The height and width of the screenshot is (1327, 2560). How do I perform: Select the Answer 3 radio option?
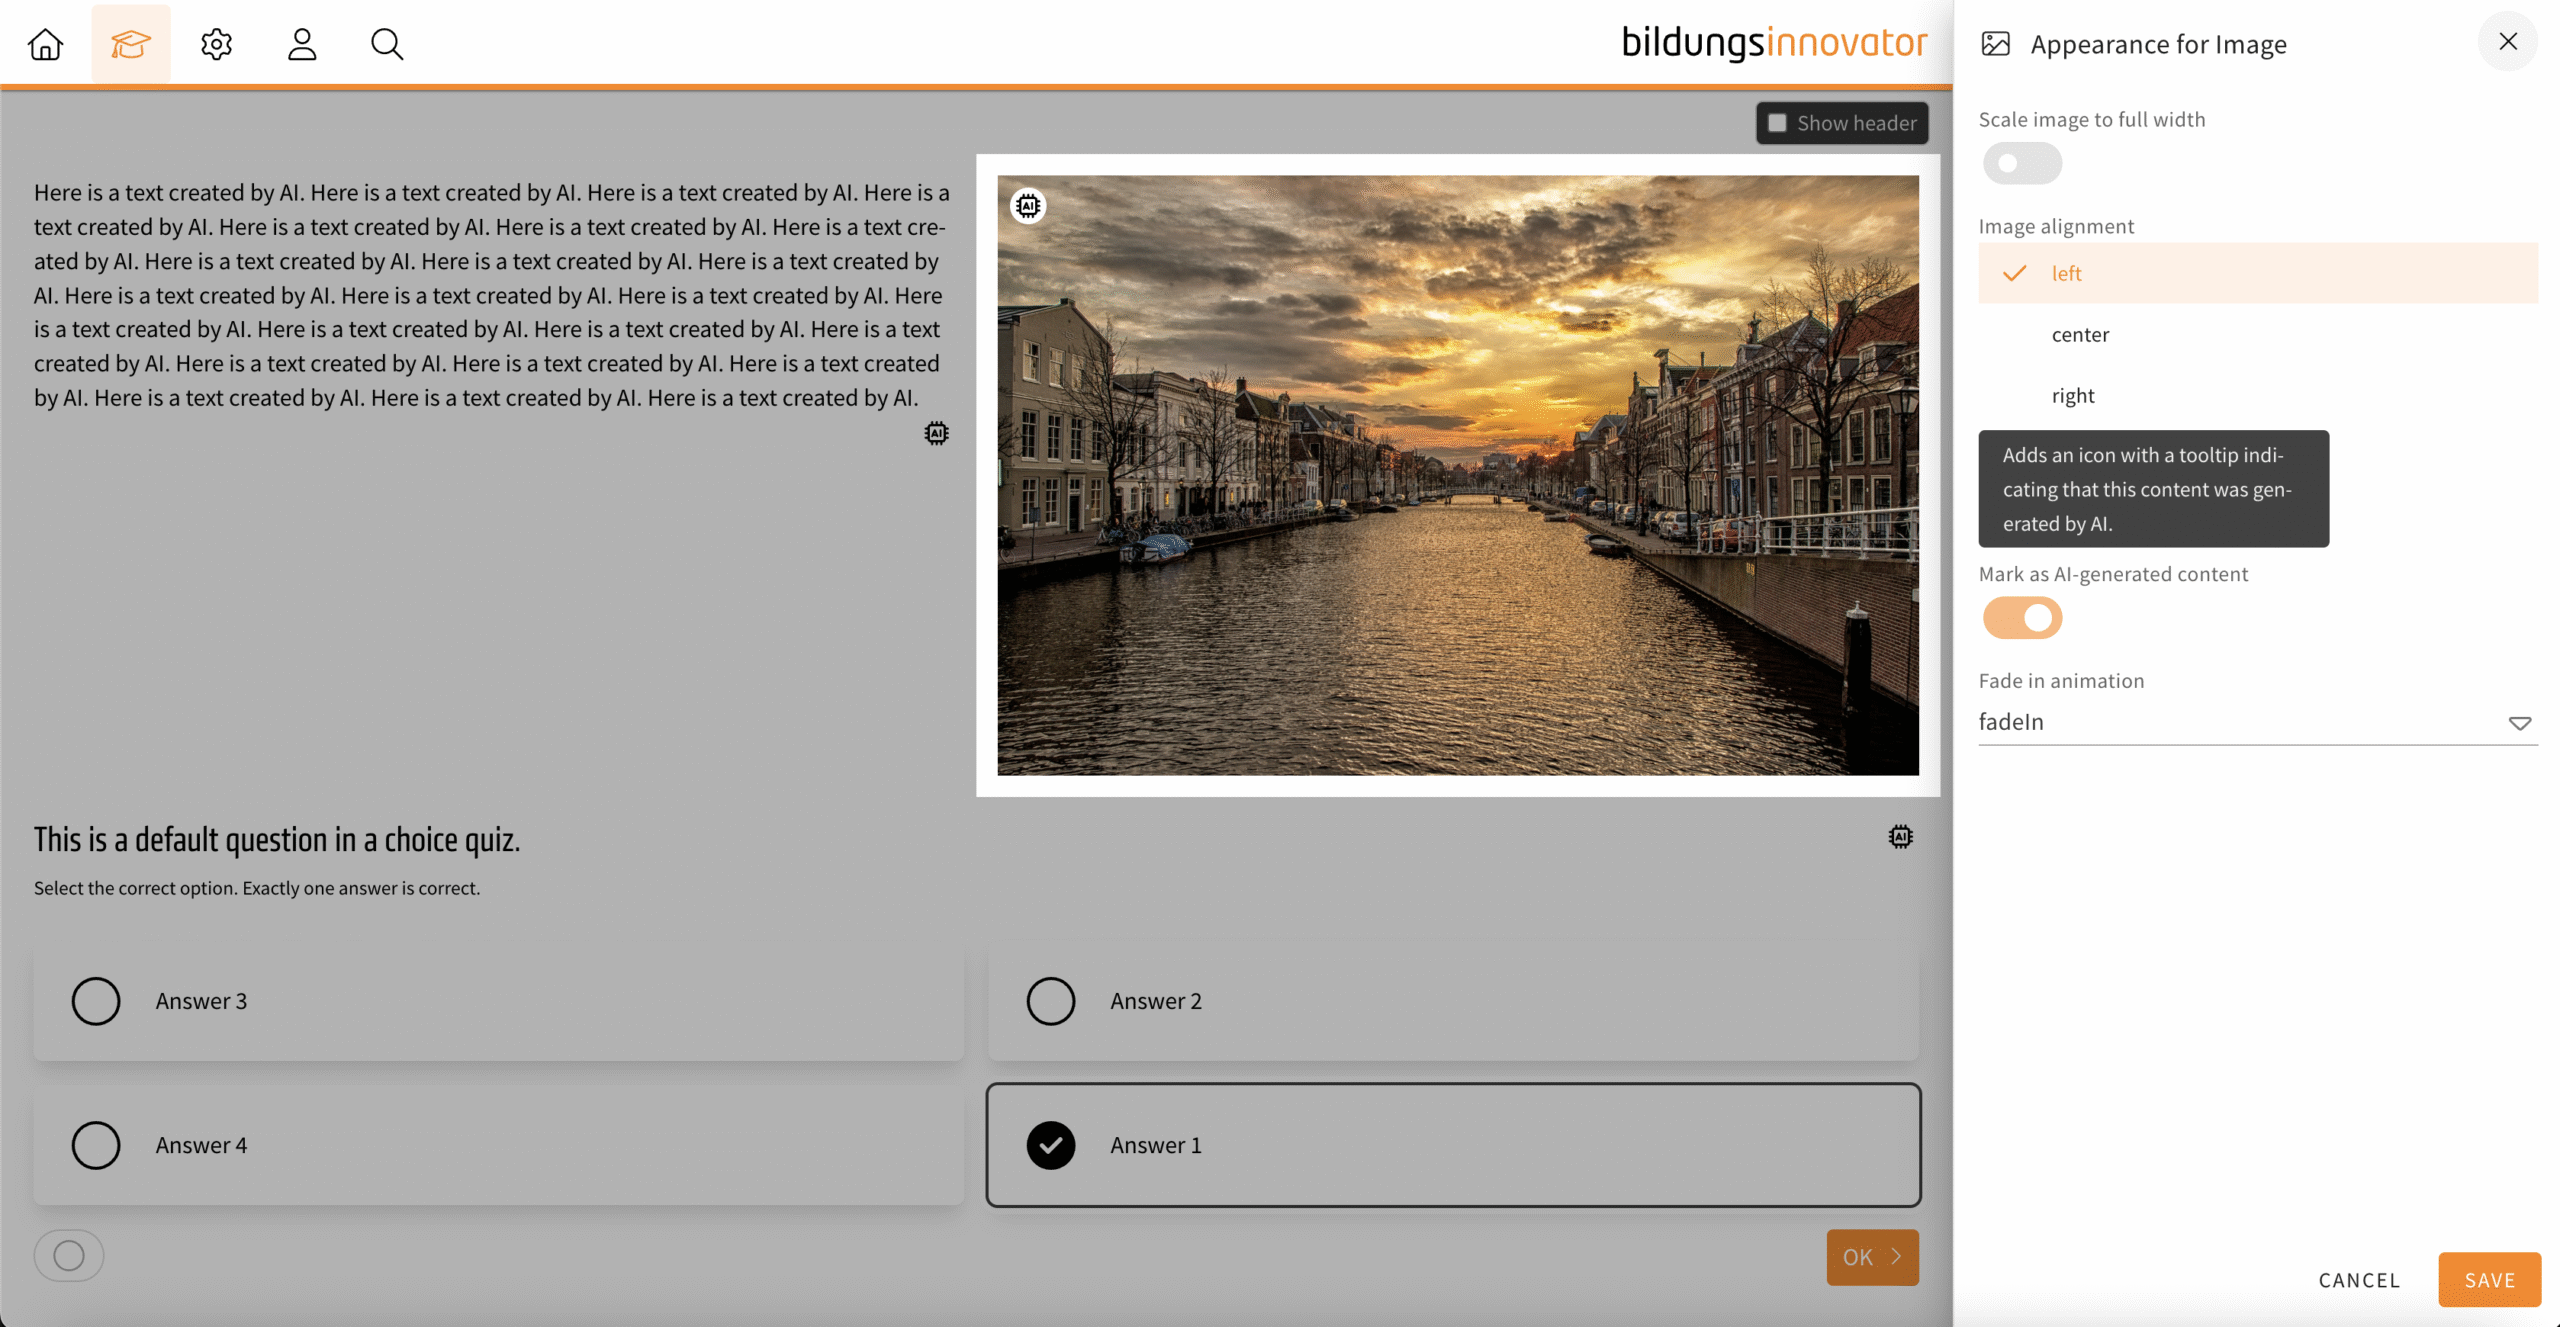pyautogui.click(x=96, y=1001)
